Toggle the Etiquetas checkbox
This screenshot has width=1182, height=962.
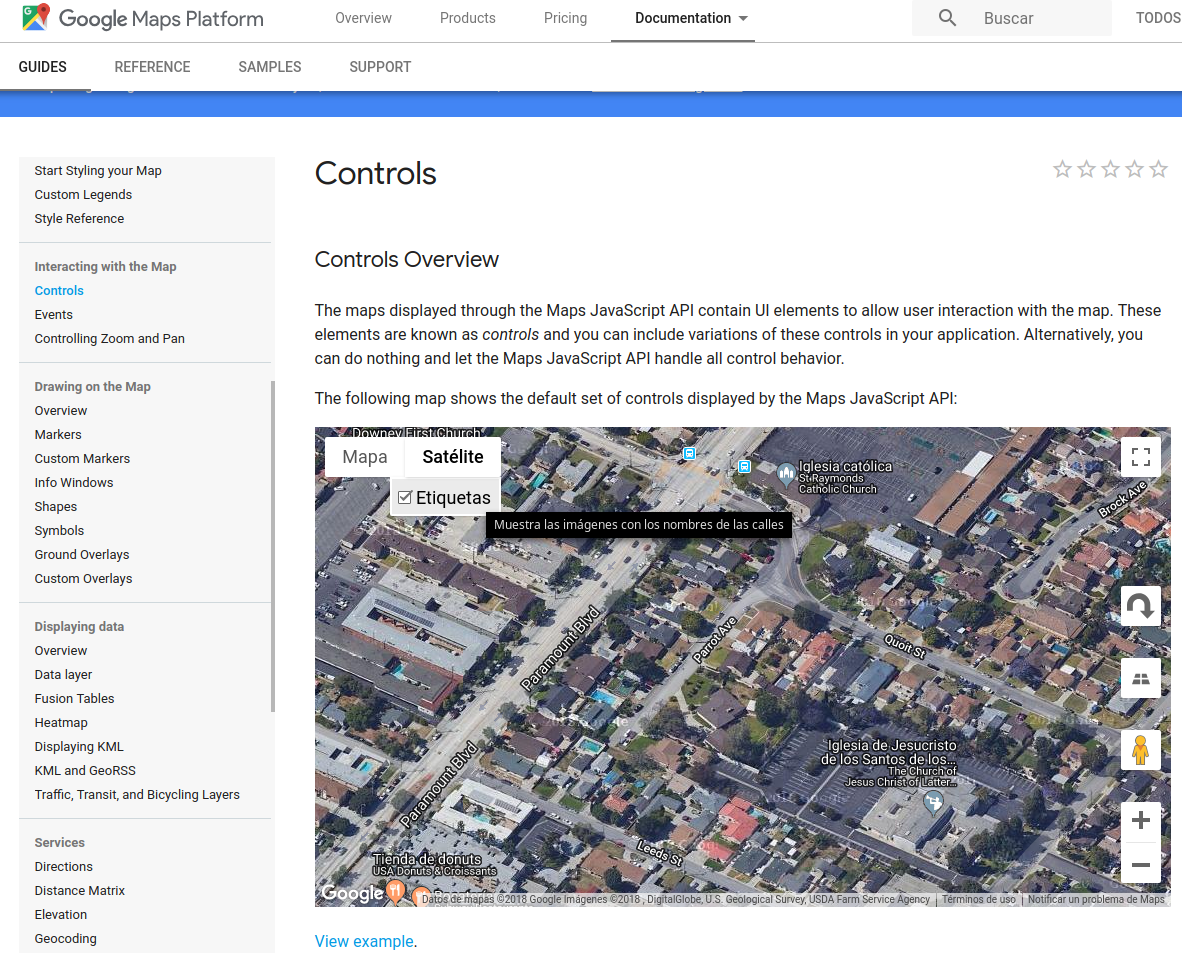coord(405,497)
